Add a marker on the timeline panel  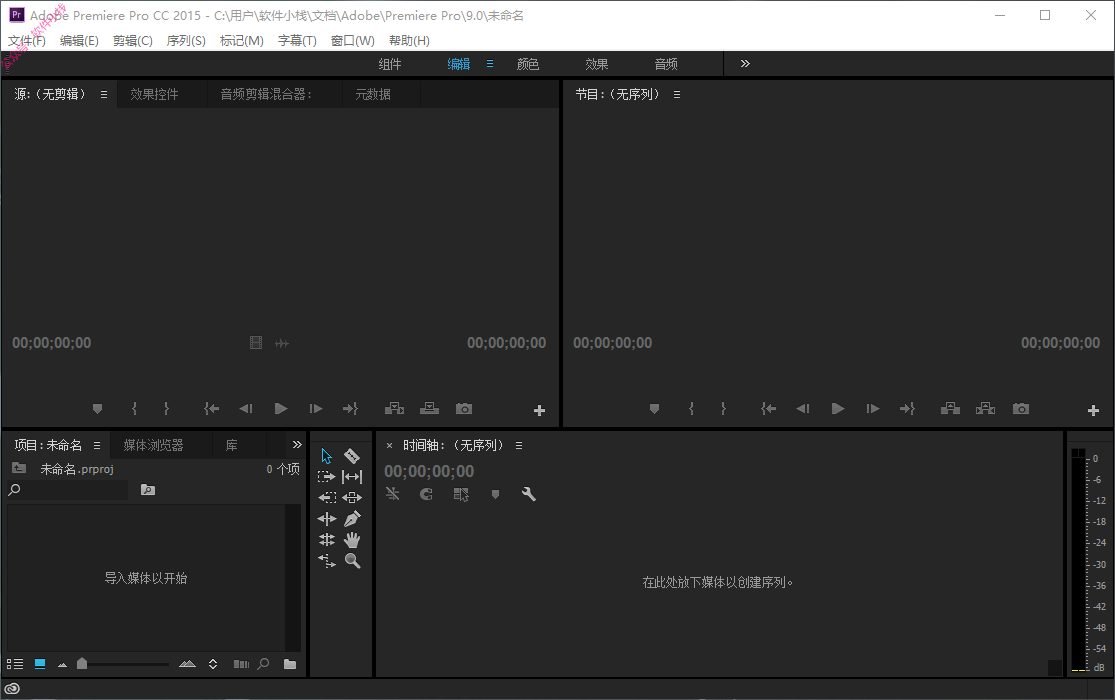pos(496,494)
